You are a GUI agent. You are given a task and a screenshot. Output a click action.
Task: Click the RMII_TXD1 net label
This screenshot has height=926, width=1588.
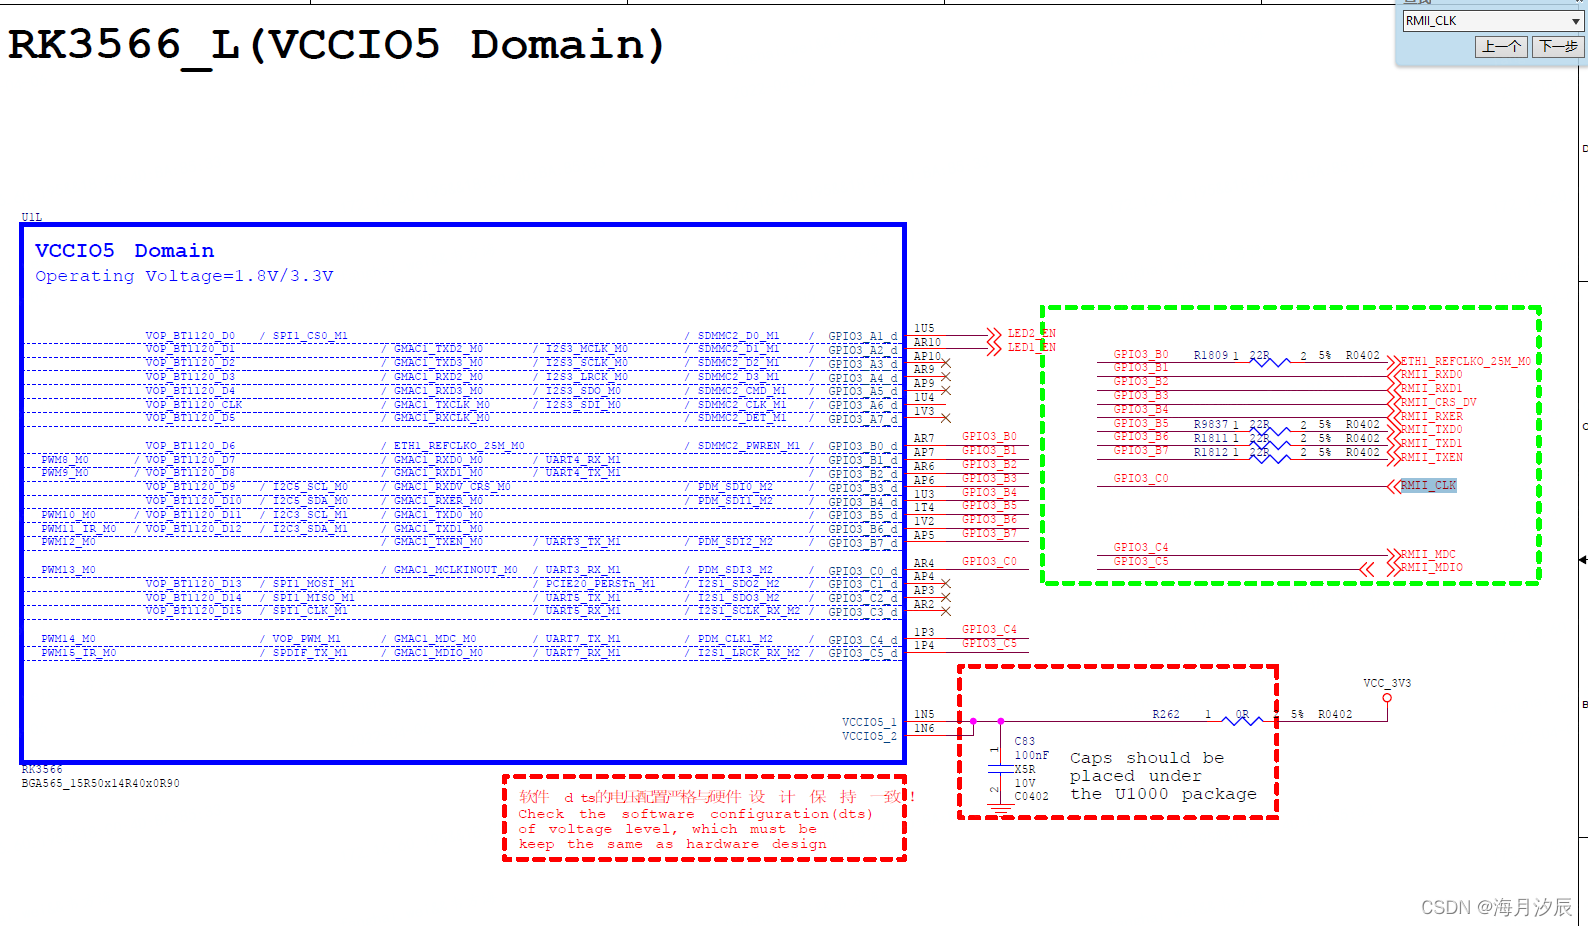pyautogui.click(x=1431, y=443)
